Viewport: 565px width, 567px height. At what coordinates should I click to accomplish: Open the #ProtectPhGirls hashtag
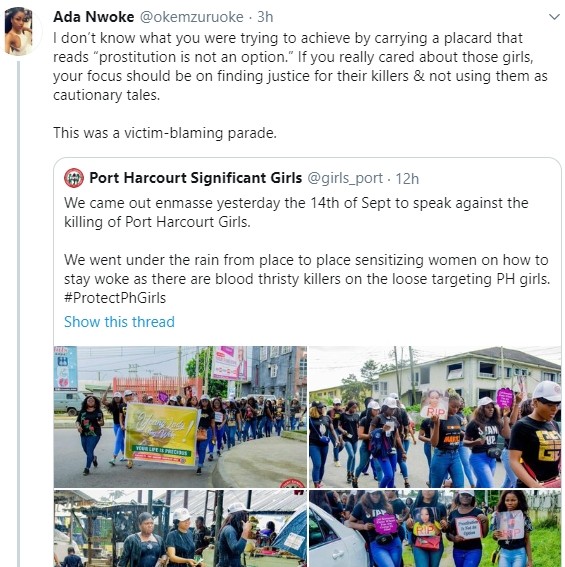[115, 298]
